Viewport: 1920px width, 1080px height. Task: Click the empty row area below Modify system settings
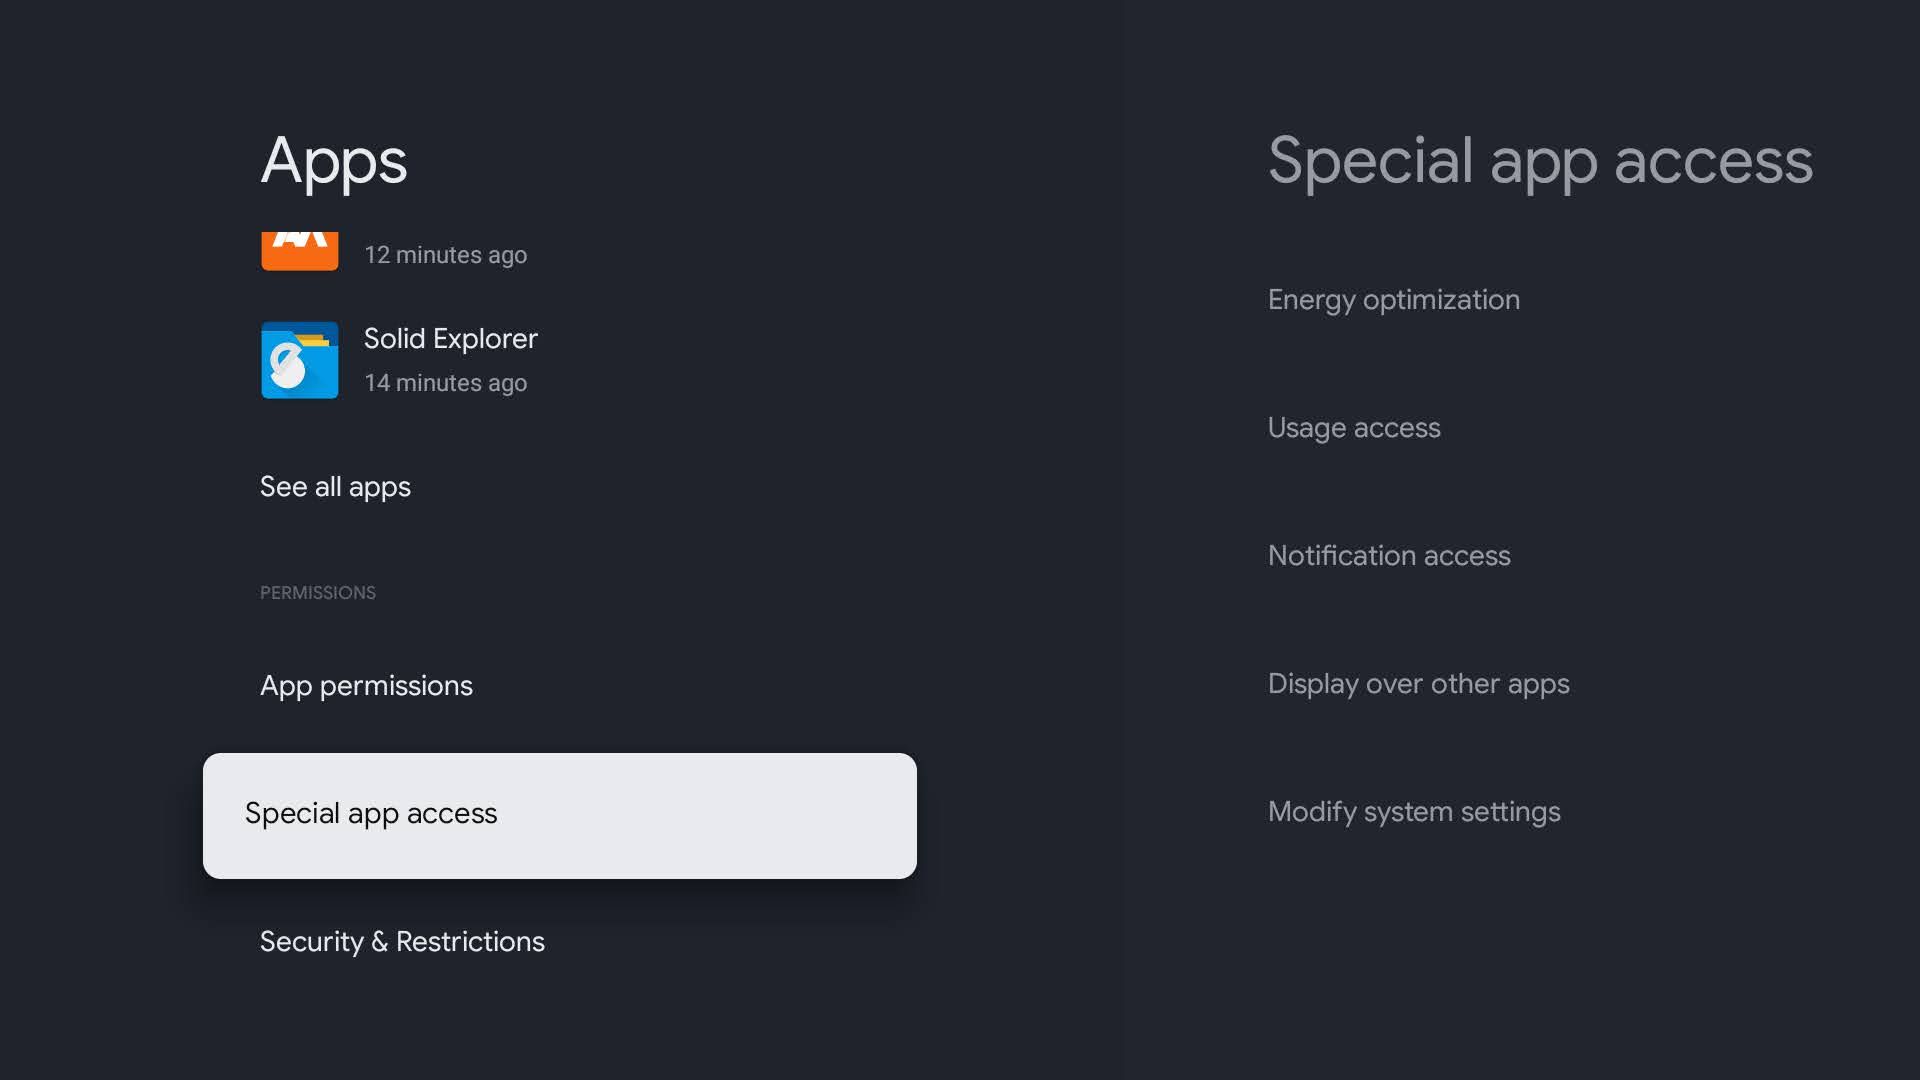(x=1450, y=940)
